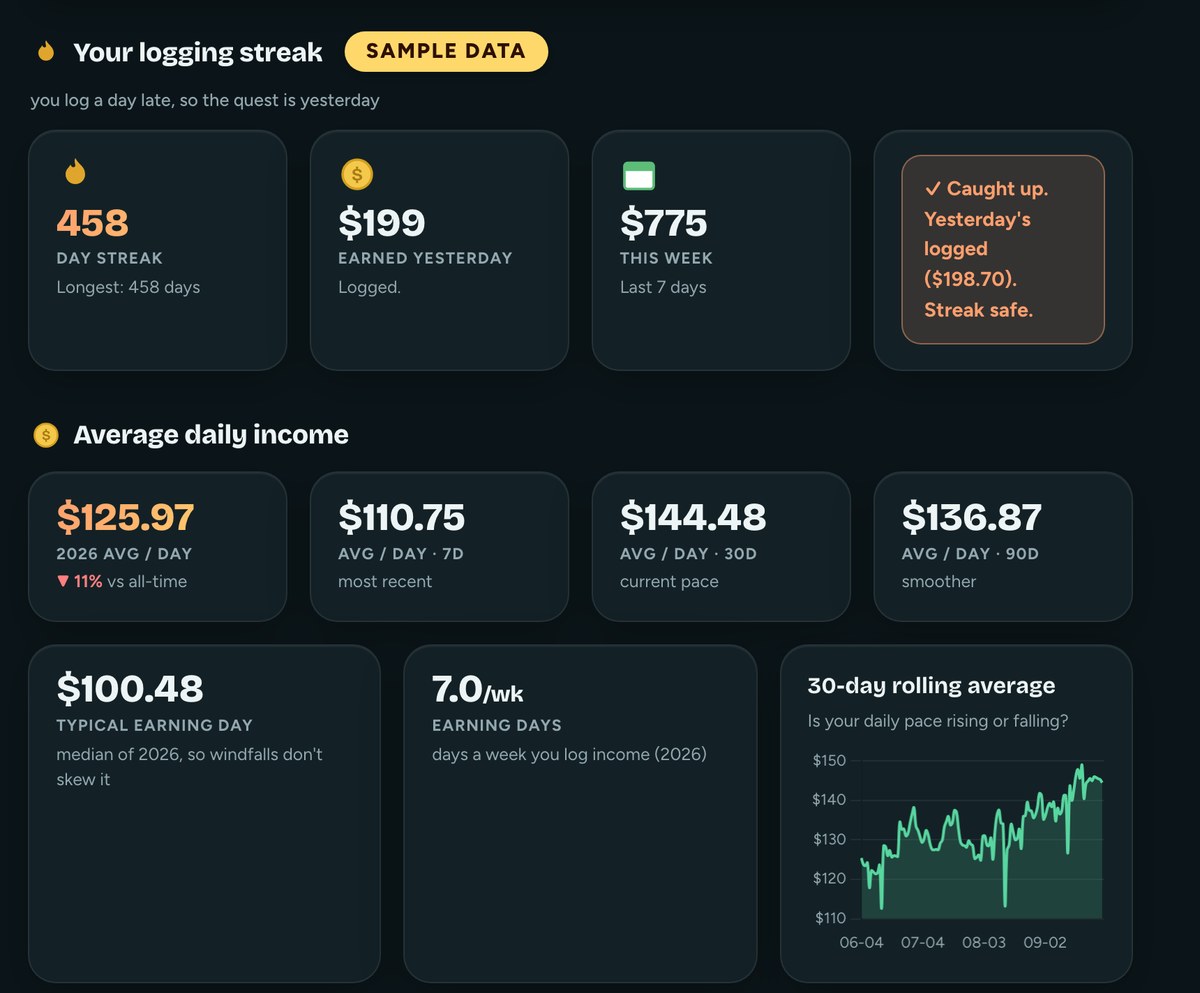Image resolution: width=1200 pixels, height=993 pixels.
Task: Click the 'EARNING DAYS' label
Action: (497, 725)
